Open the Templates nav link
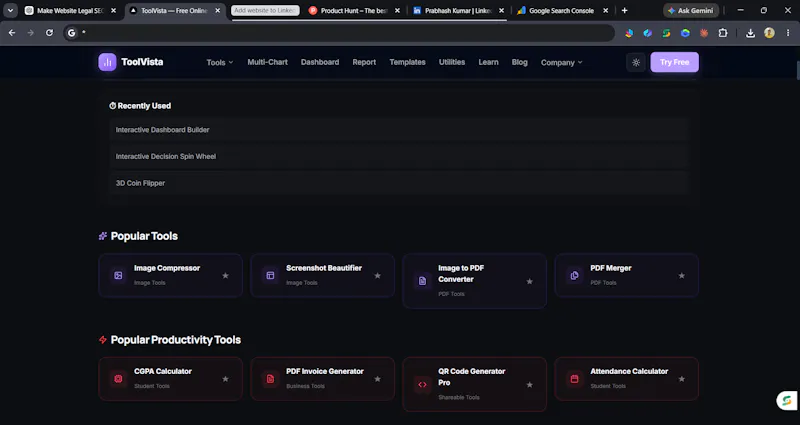 (407, 62)
